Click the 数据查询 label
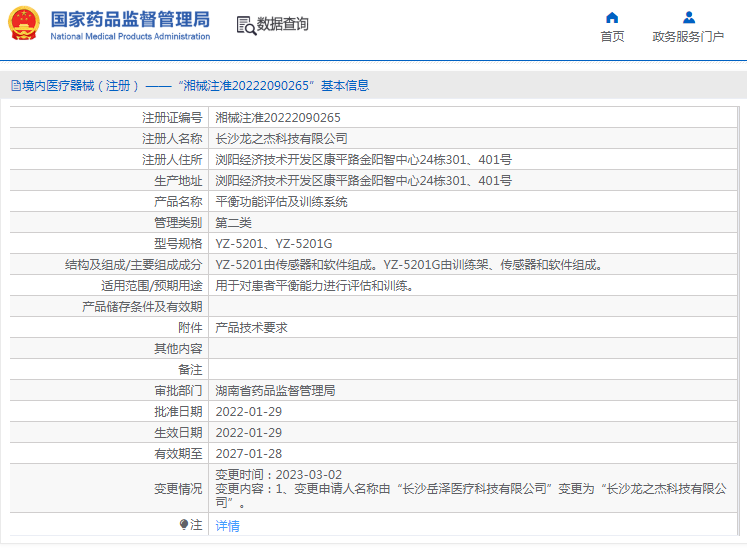The image size is (747, 552). [283, 24]
